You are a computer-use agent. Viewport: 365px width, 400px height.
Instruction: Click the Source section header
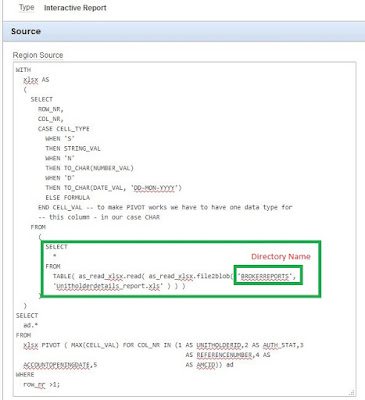coord(184,32)
